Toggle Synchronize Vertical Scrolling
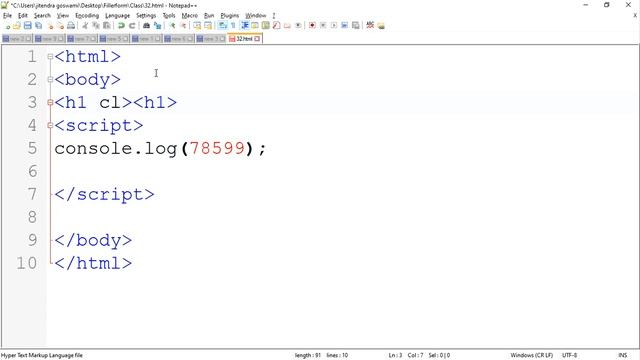 tap(197, 26)
